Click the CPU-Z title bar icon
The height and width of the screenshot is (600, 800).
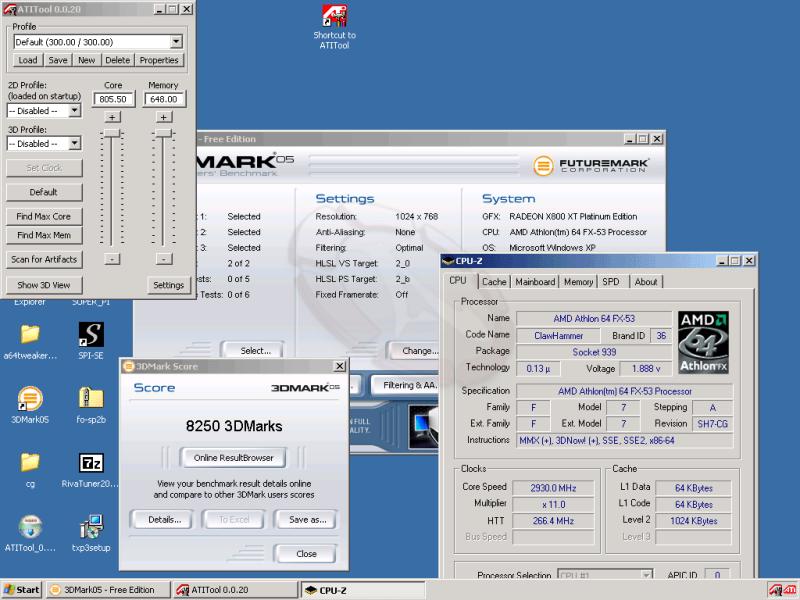coord(448,261)
